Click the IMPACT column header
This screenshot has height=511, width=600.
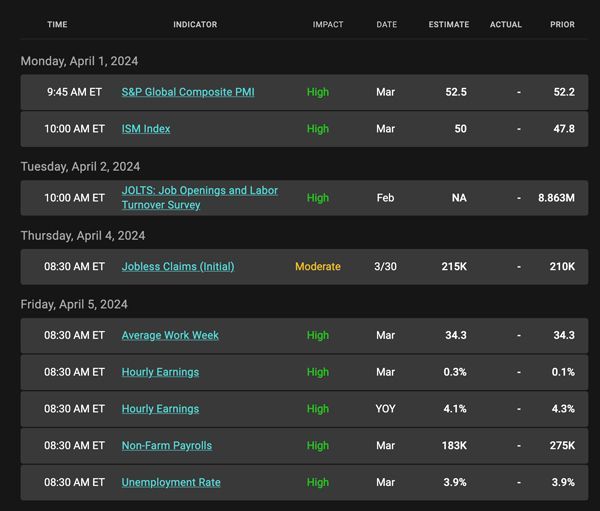328,24
